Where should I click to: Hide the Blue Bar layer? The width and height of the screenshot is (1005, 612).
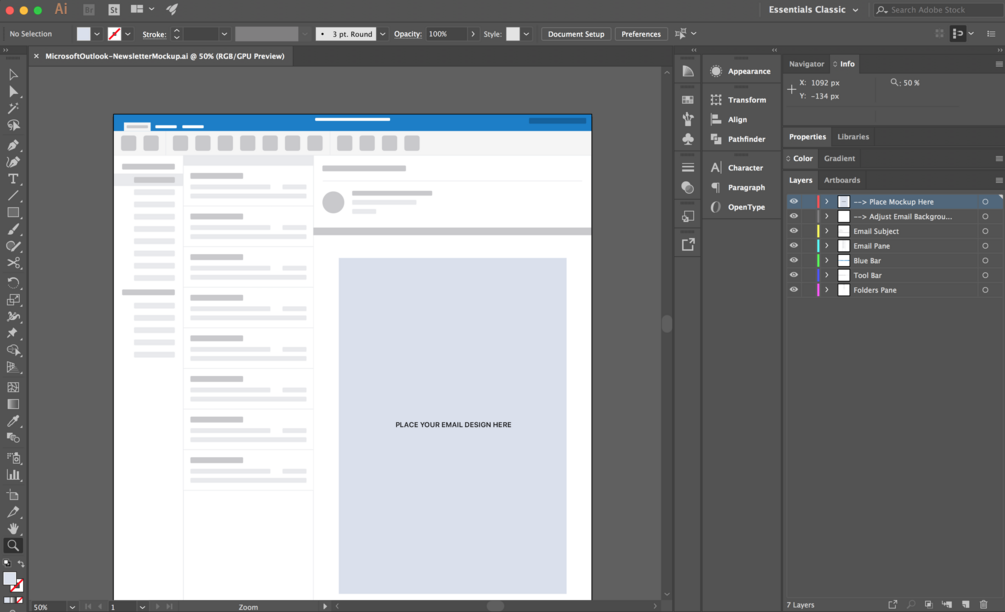(793, 260)
